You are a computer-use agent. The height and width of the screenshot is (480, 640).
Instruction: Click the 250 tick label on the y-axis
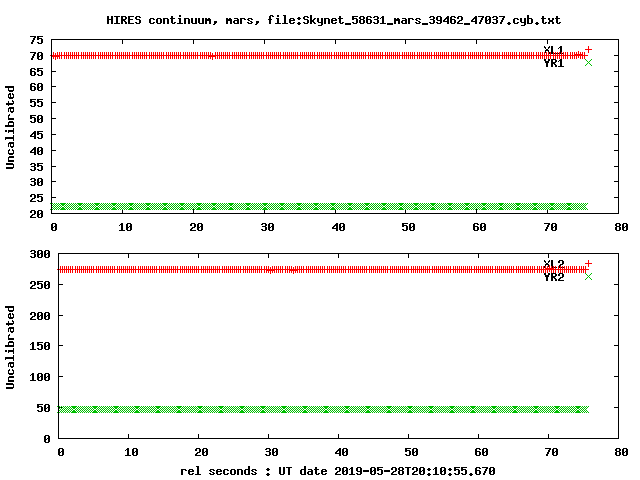point(40,285)
